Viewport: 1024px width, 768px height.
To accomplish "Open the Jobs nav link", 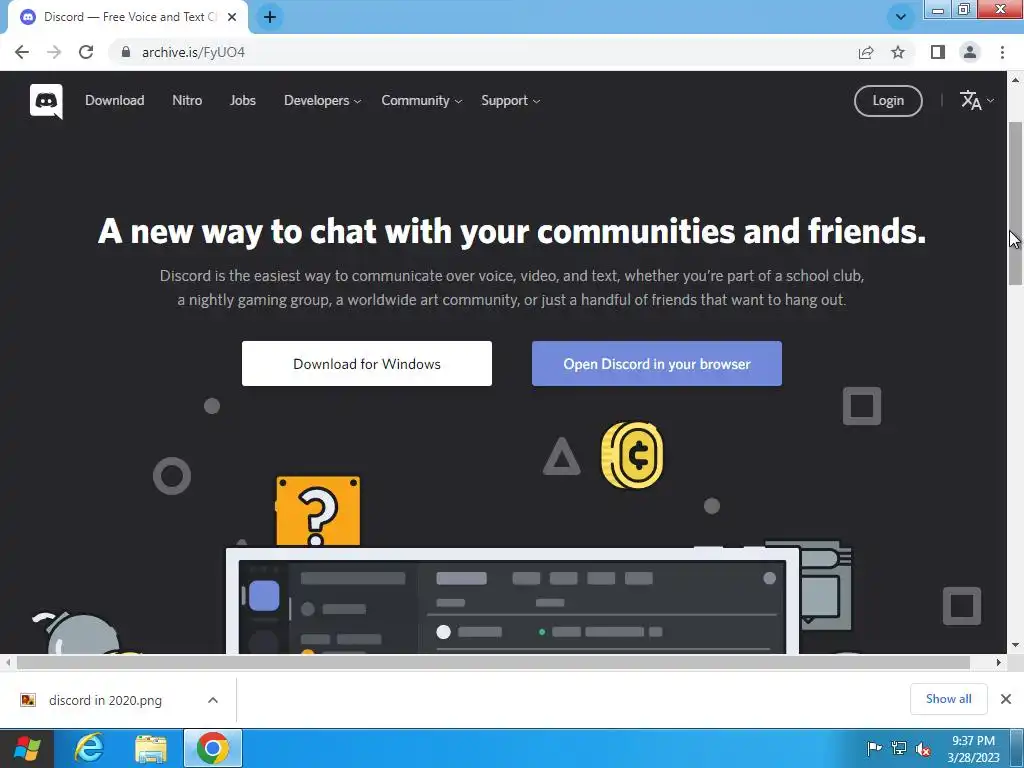I will click(x=242, y=101).
